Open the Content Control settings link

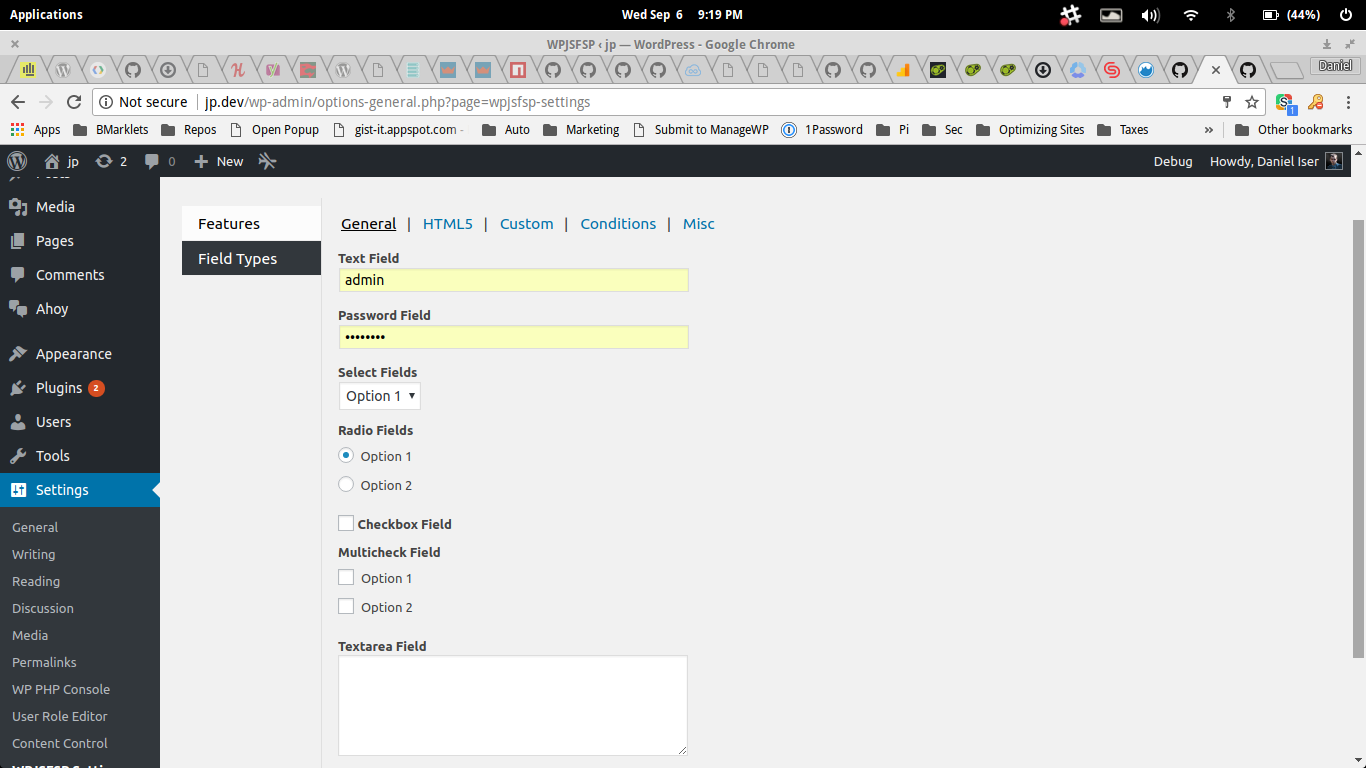(60, 743)
